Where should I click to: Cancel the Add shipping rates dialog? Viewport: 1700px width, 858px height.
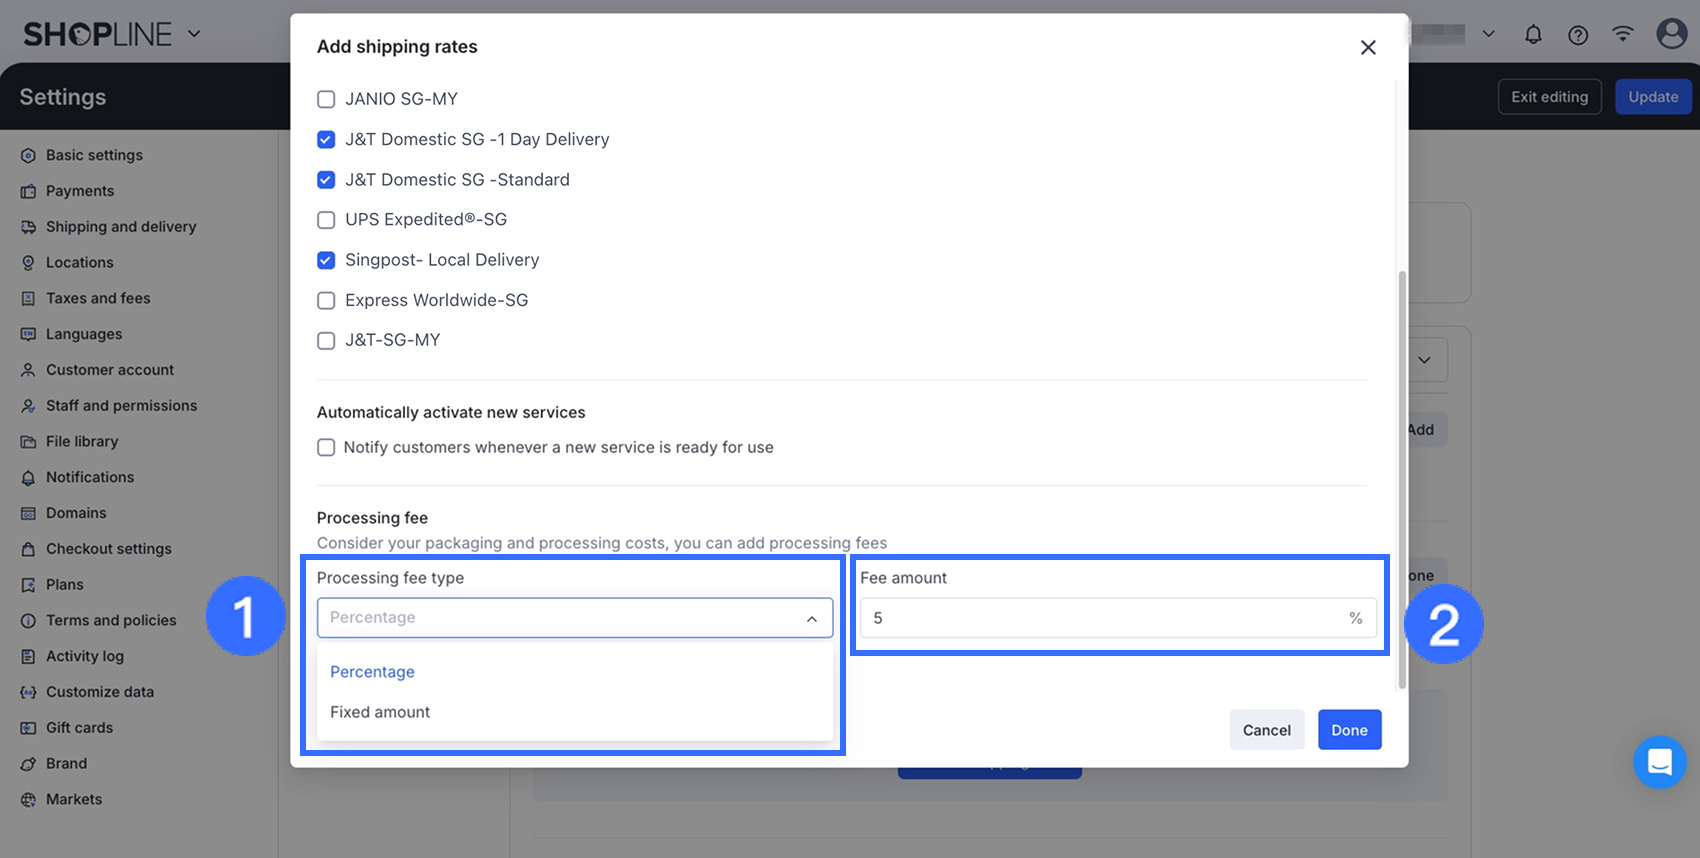click(x=1267, y=730)
